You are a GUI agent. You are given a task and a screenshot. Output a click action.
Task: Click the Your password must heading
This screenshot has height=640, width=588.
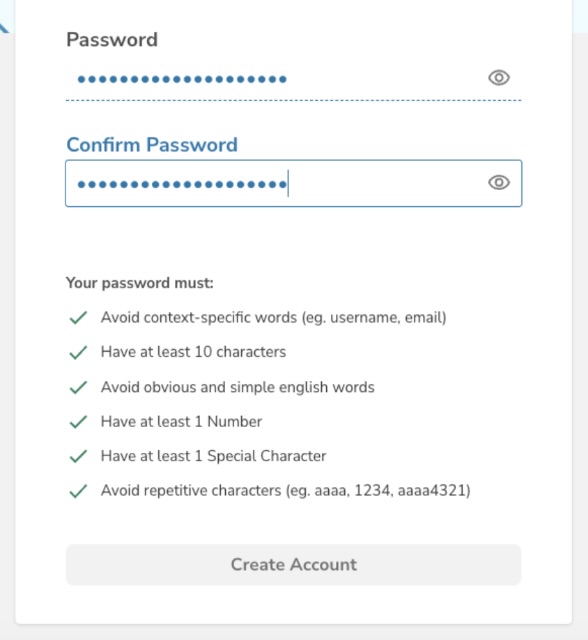pyautogui.click(x=140, y=283)
